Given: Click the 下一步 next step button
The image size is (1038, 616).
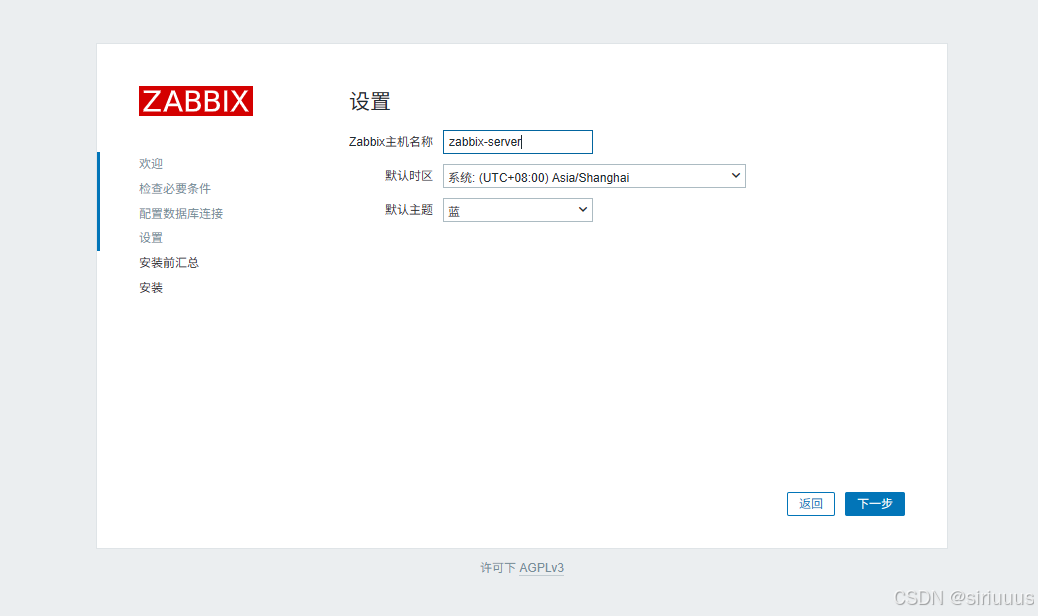Looking at the screenshot, I should (874, 504).
